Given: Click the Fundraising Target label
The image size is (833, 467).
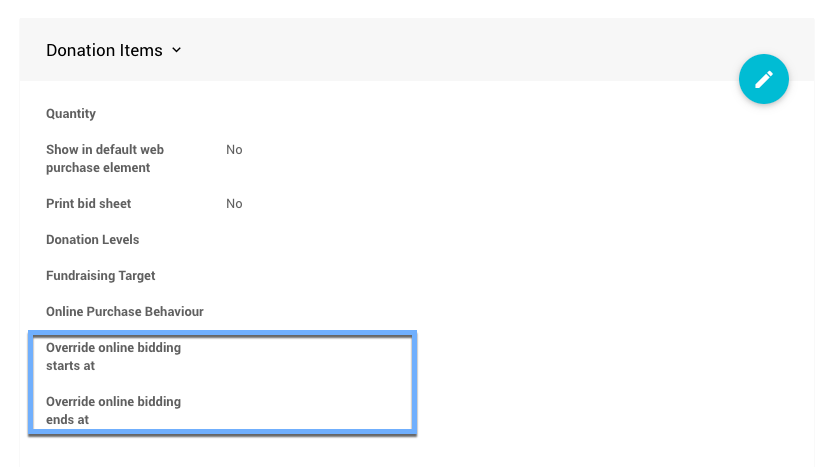Looking at the screenshot, I should [x=101, y=276].
